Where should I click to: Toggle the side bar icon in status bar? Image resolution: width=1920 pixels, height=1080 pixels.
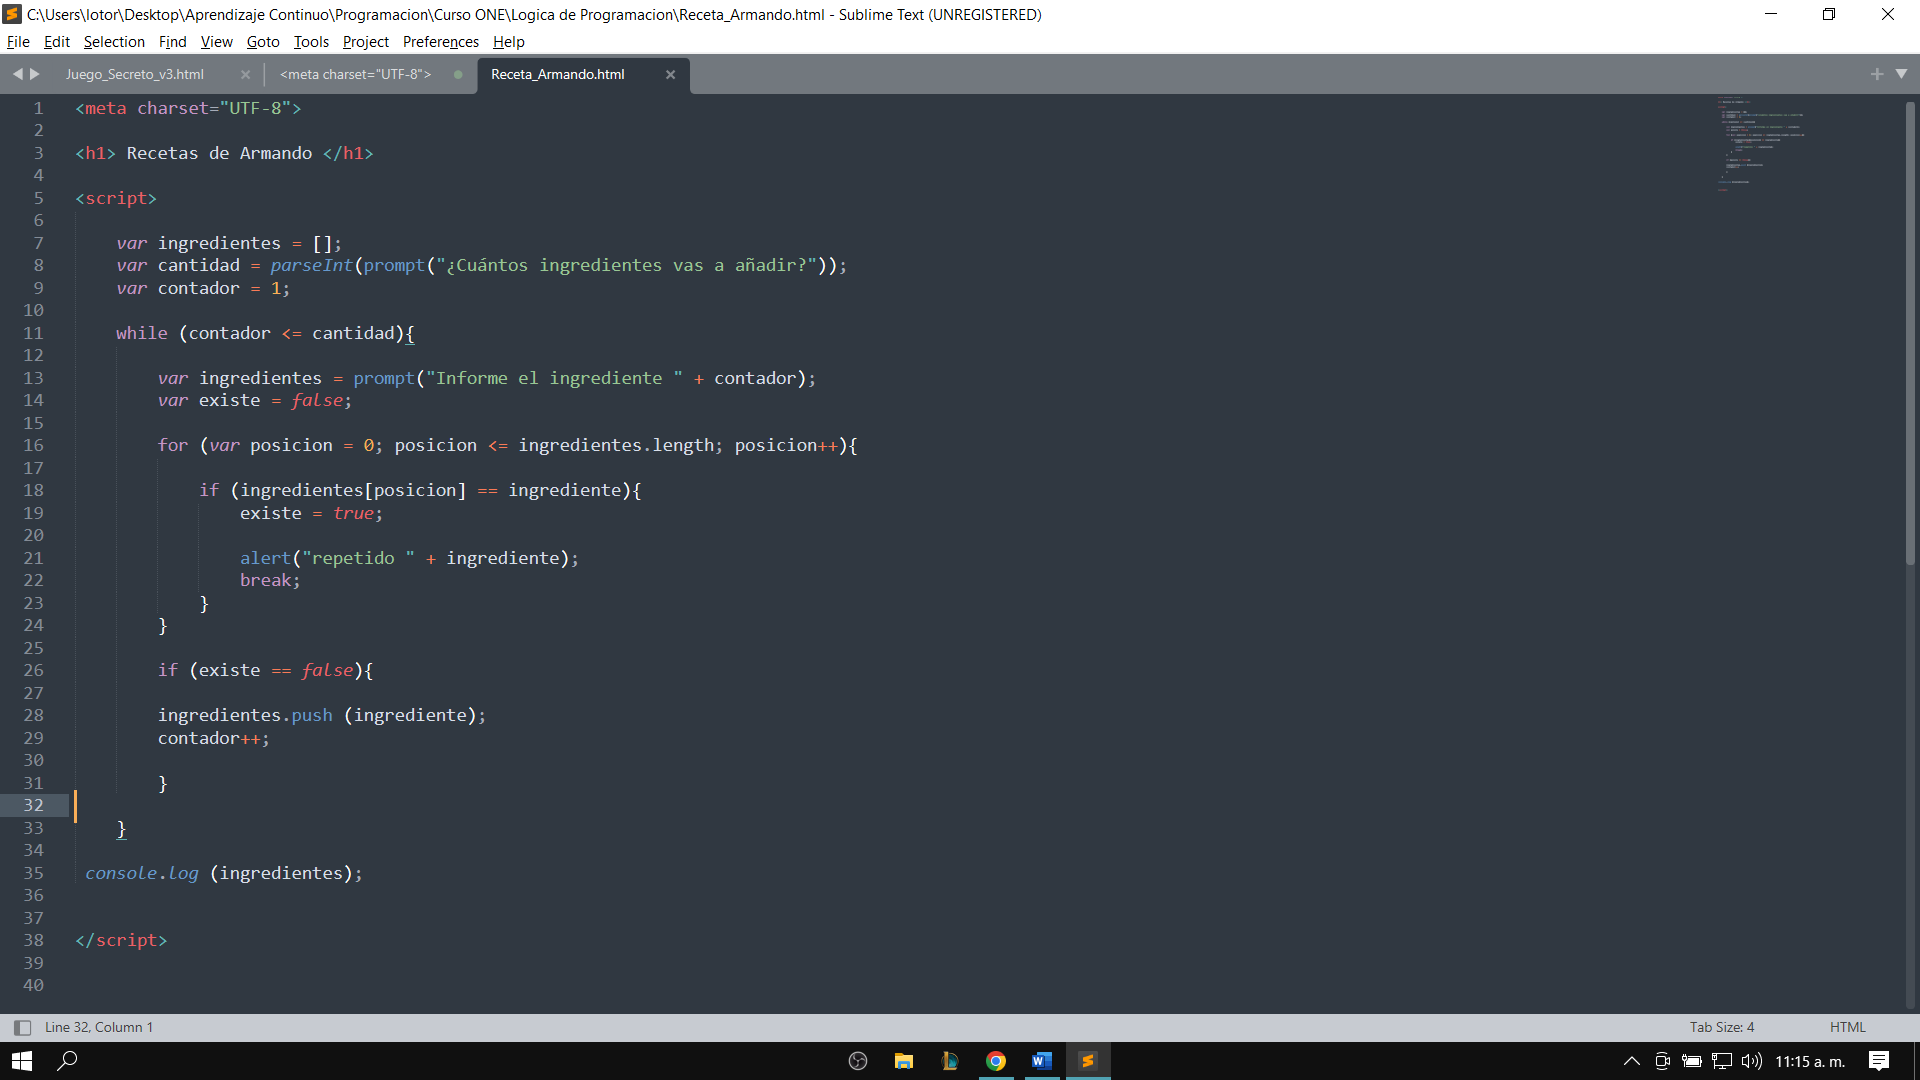(x=22, y=1027)
